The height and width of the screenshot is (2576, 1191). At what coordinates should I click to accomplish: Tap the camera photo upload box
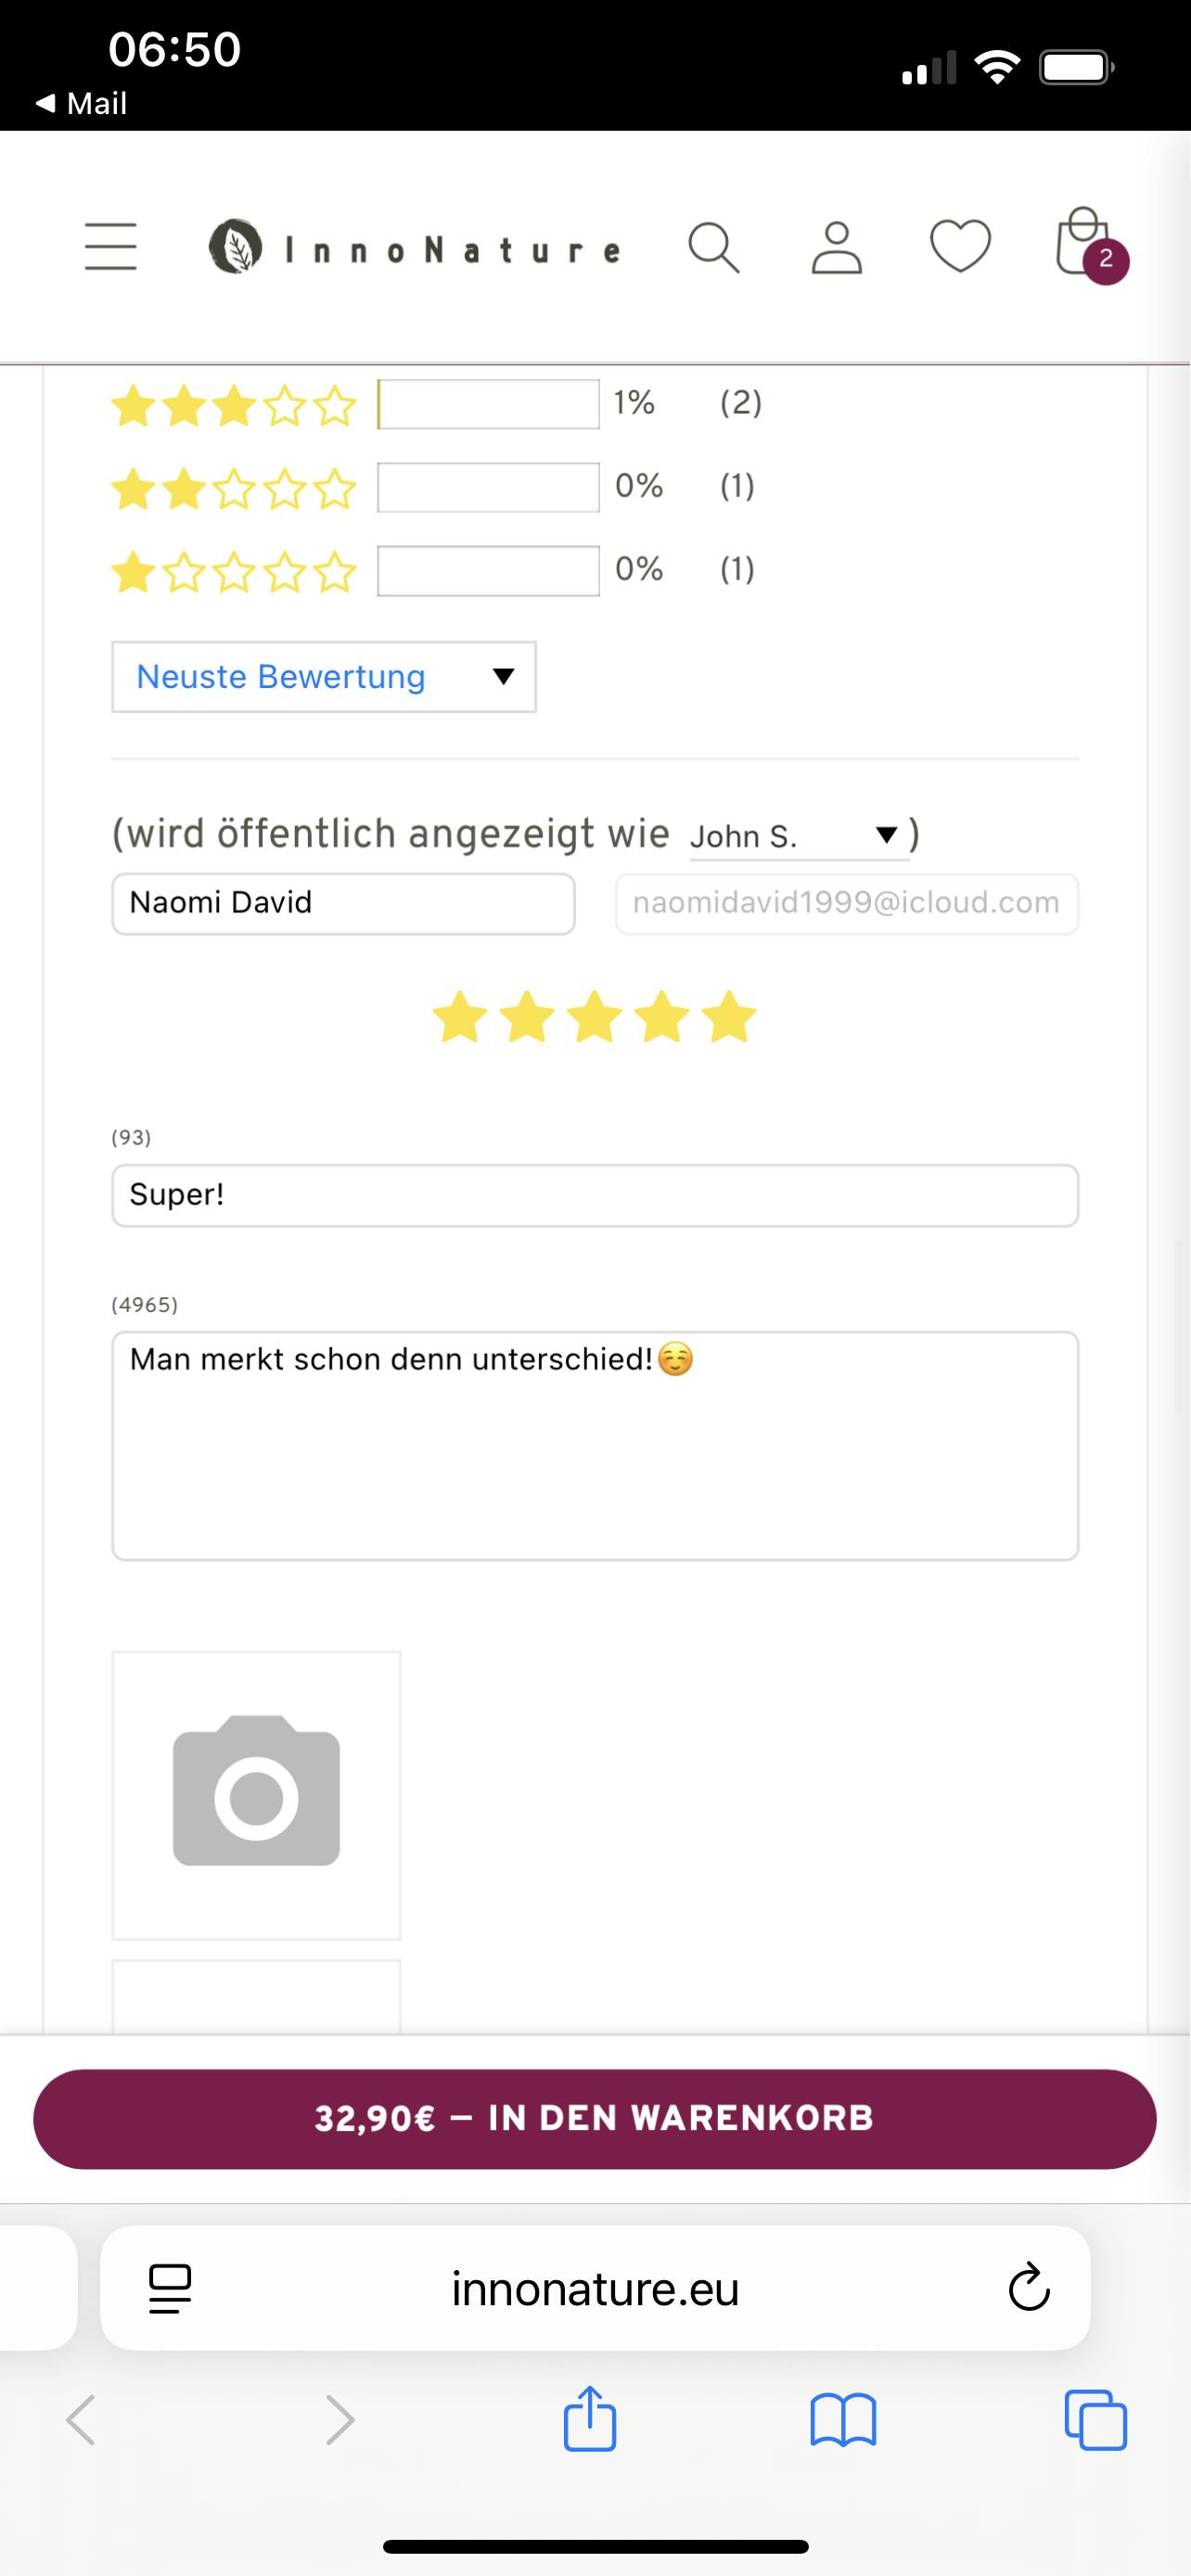tap(256, 1794)
